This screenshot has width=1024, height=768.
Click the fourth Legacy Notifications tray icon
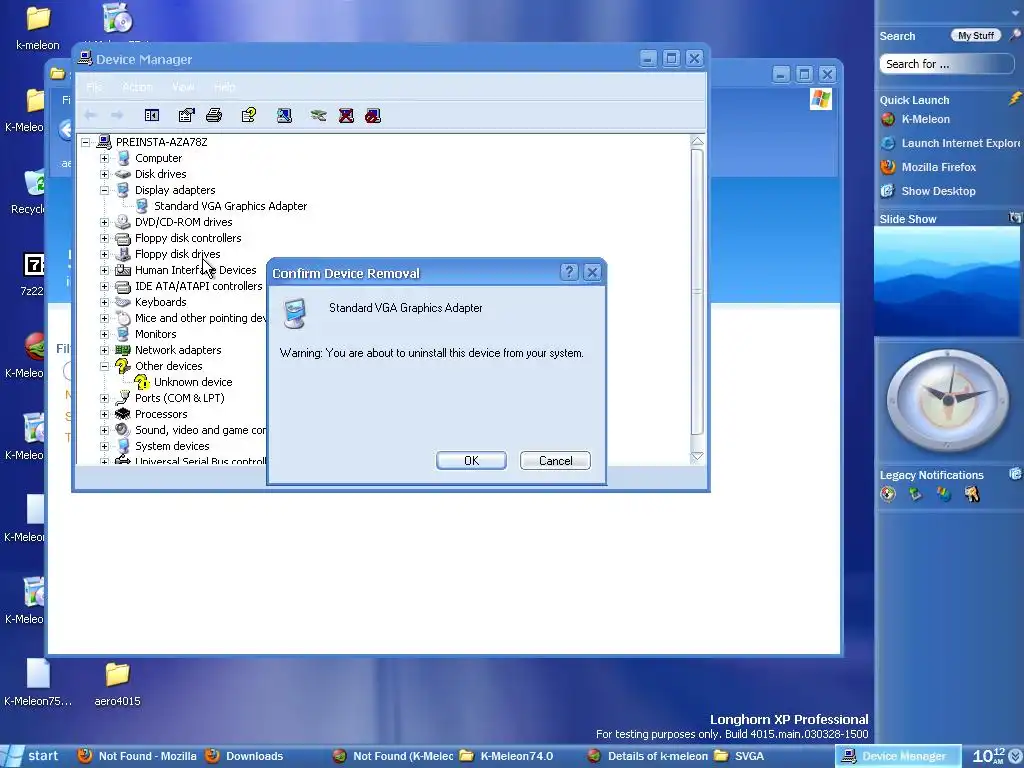click(972, 494)
